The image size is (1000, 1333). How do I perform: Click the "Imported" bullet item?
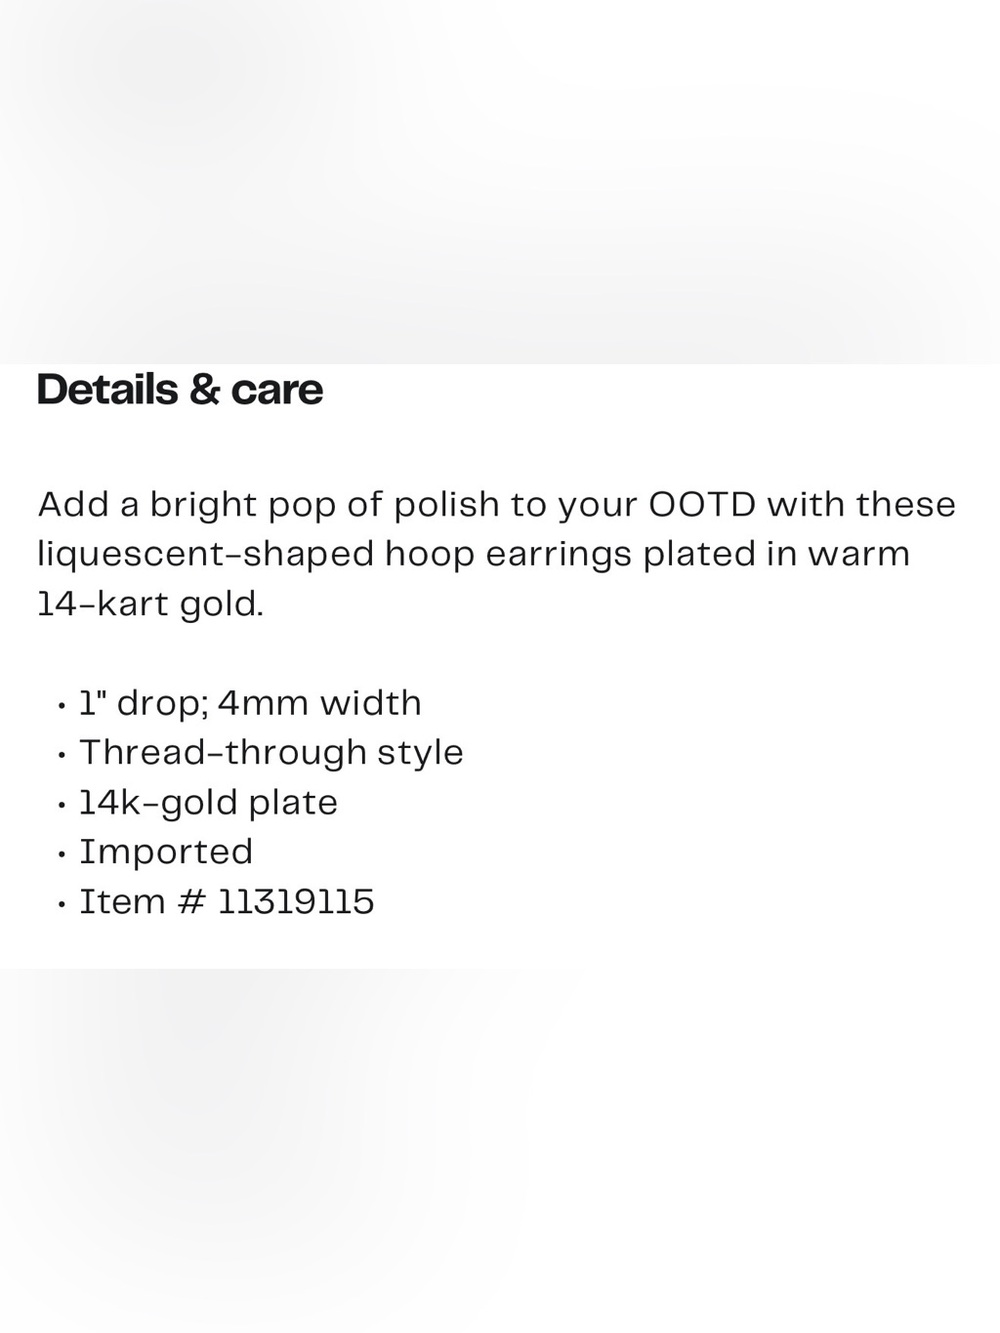point(166,852)
